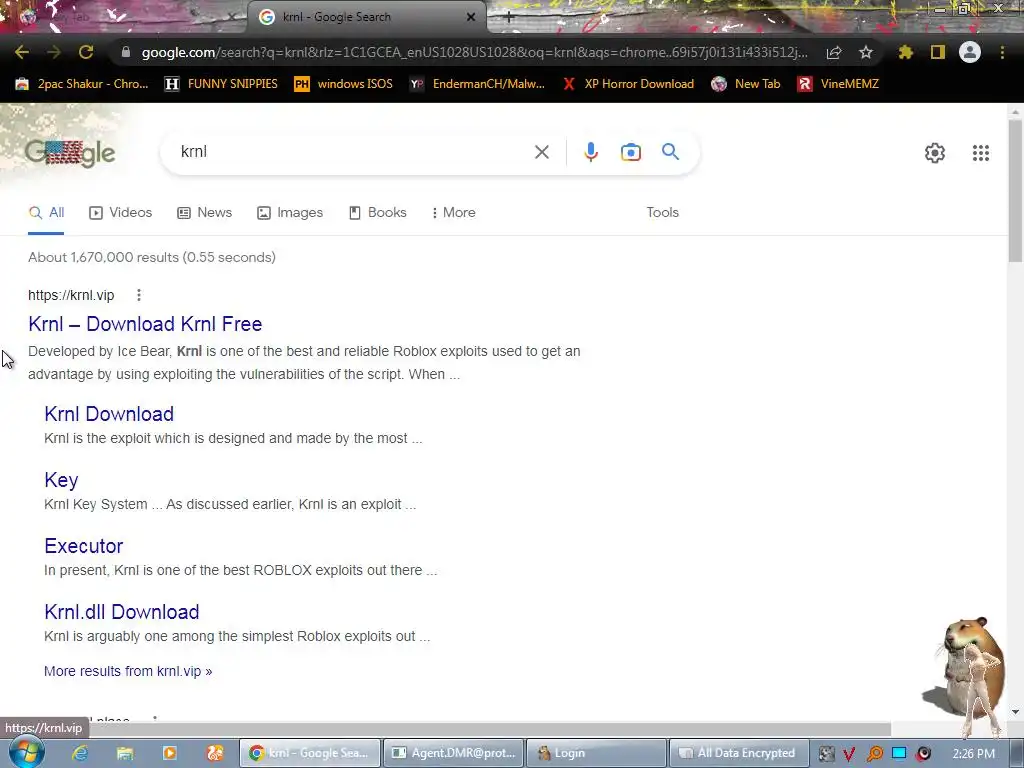Open search by image camera icon
Viewport: 1024px width, 768px height.
pos(631,152)
